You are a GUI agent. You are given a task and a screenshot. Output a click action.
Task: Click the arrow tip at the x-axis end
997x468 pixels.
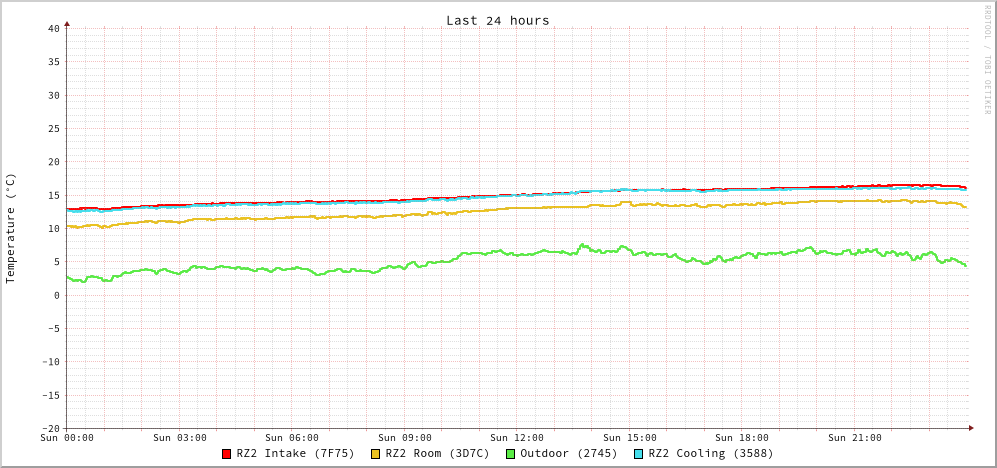[x=970, y=428]
